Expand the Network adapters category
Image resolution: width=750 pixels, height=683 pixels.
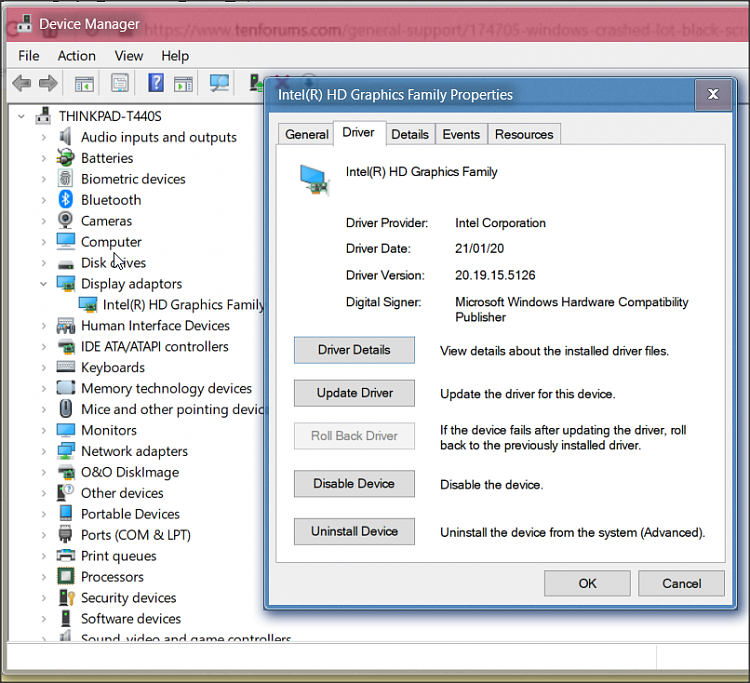click(44, 451)
